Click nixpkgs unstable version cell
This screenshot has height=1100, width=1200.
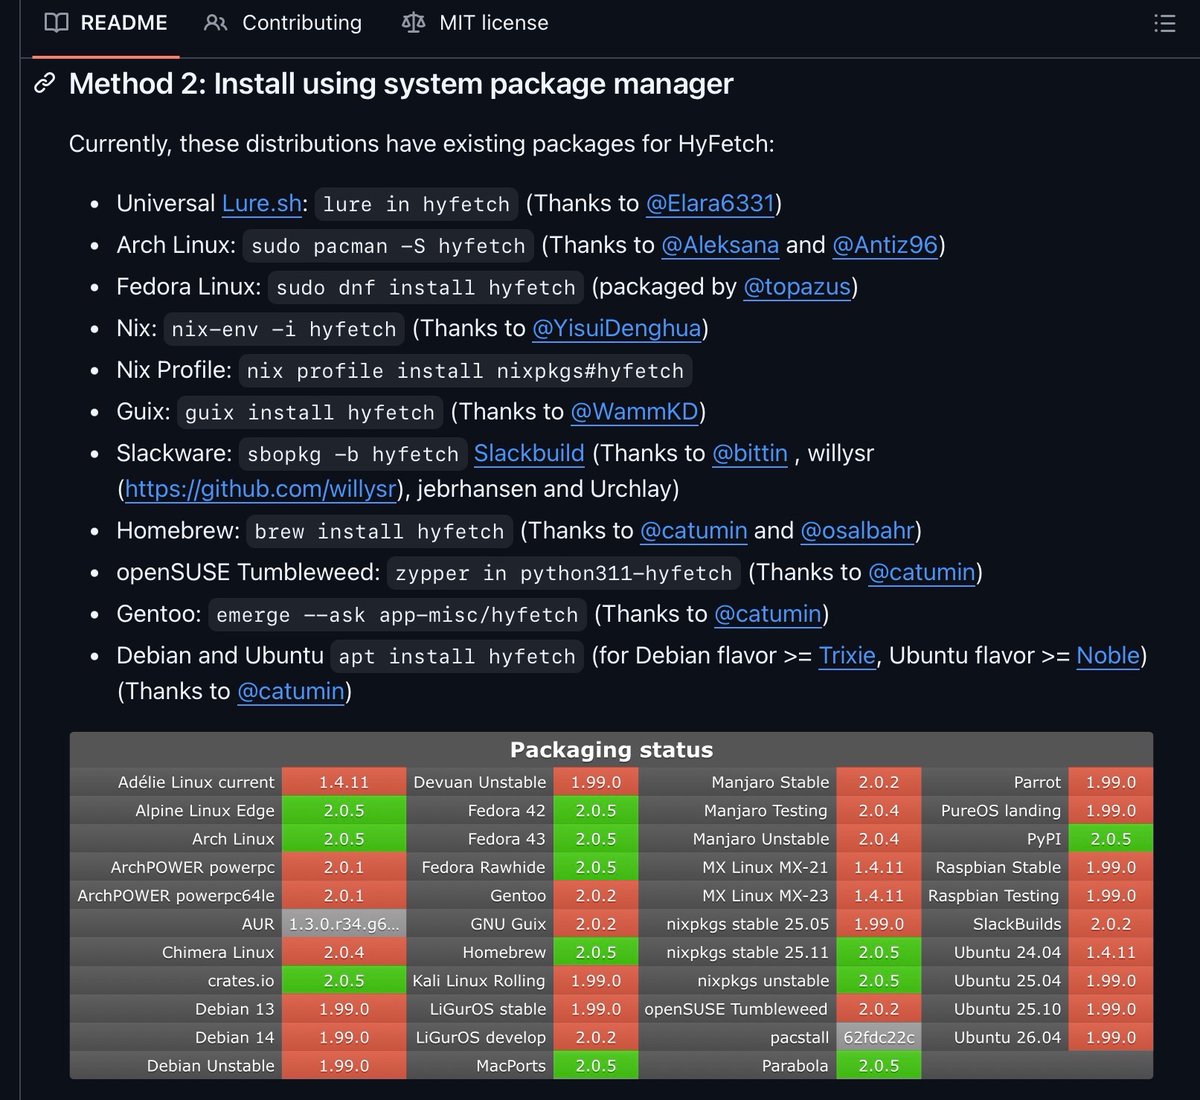[879, 981]
